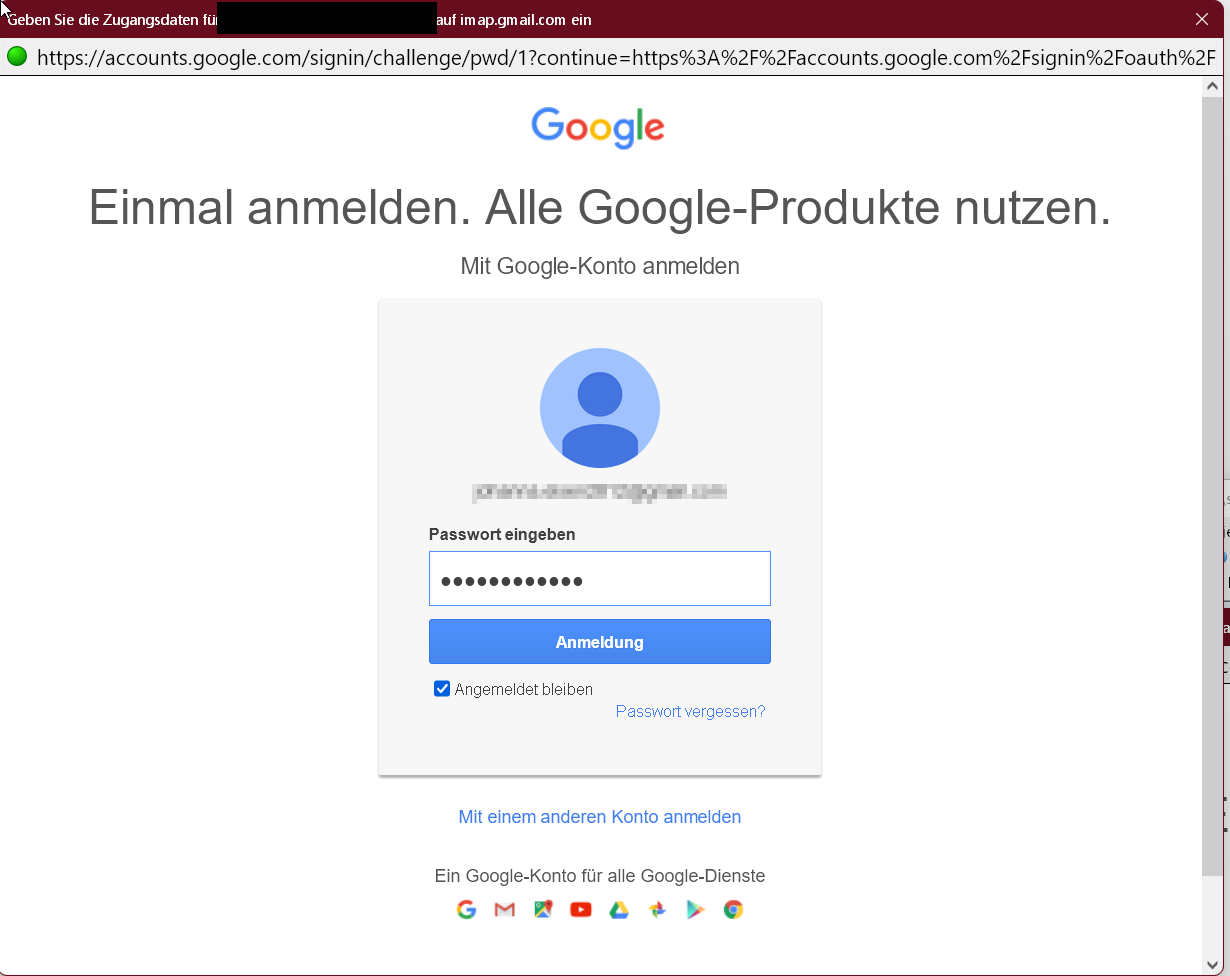Click the scrollbar down arrow
Screen dimensions: 1230x976
tap(1212, 964)
